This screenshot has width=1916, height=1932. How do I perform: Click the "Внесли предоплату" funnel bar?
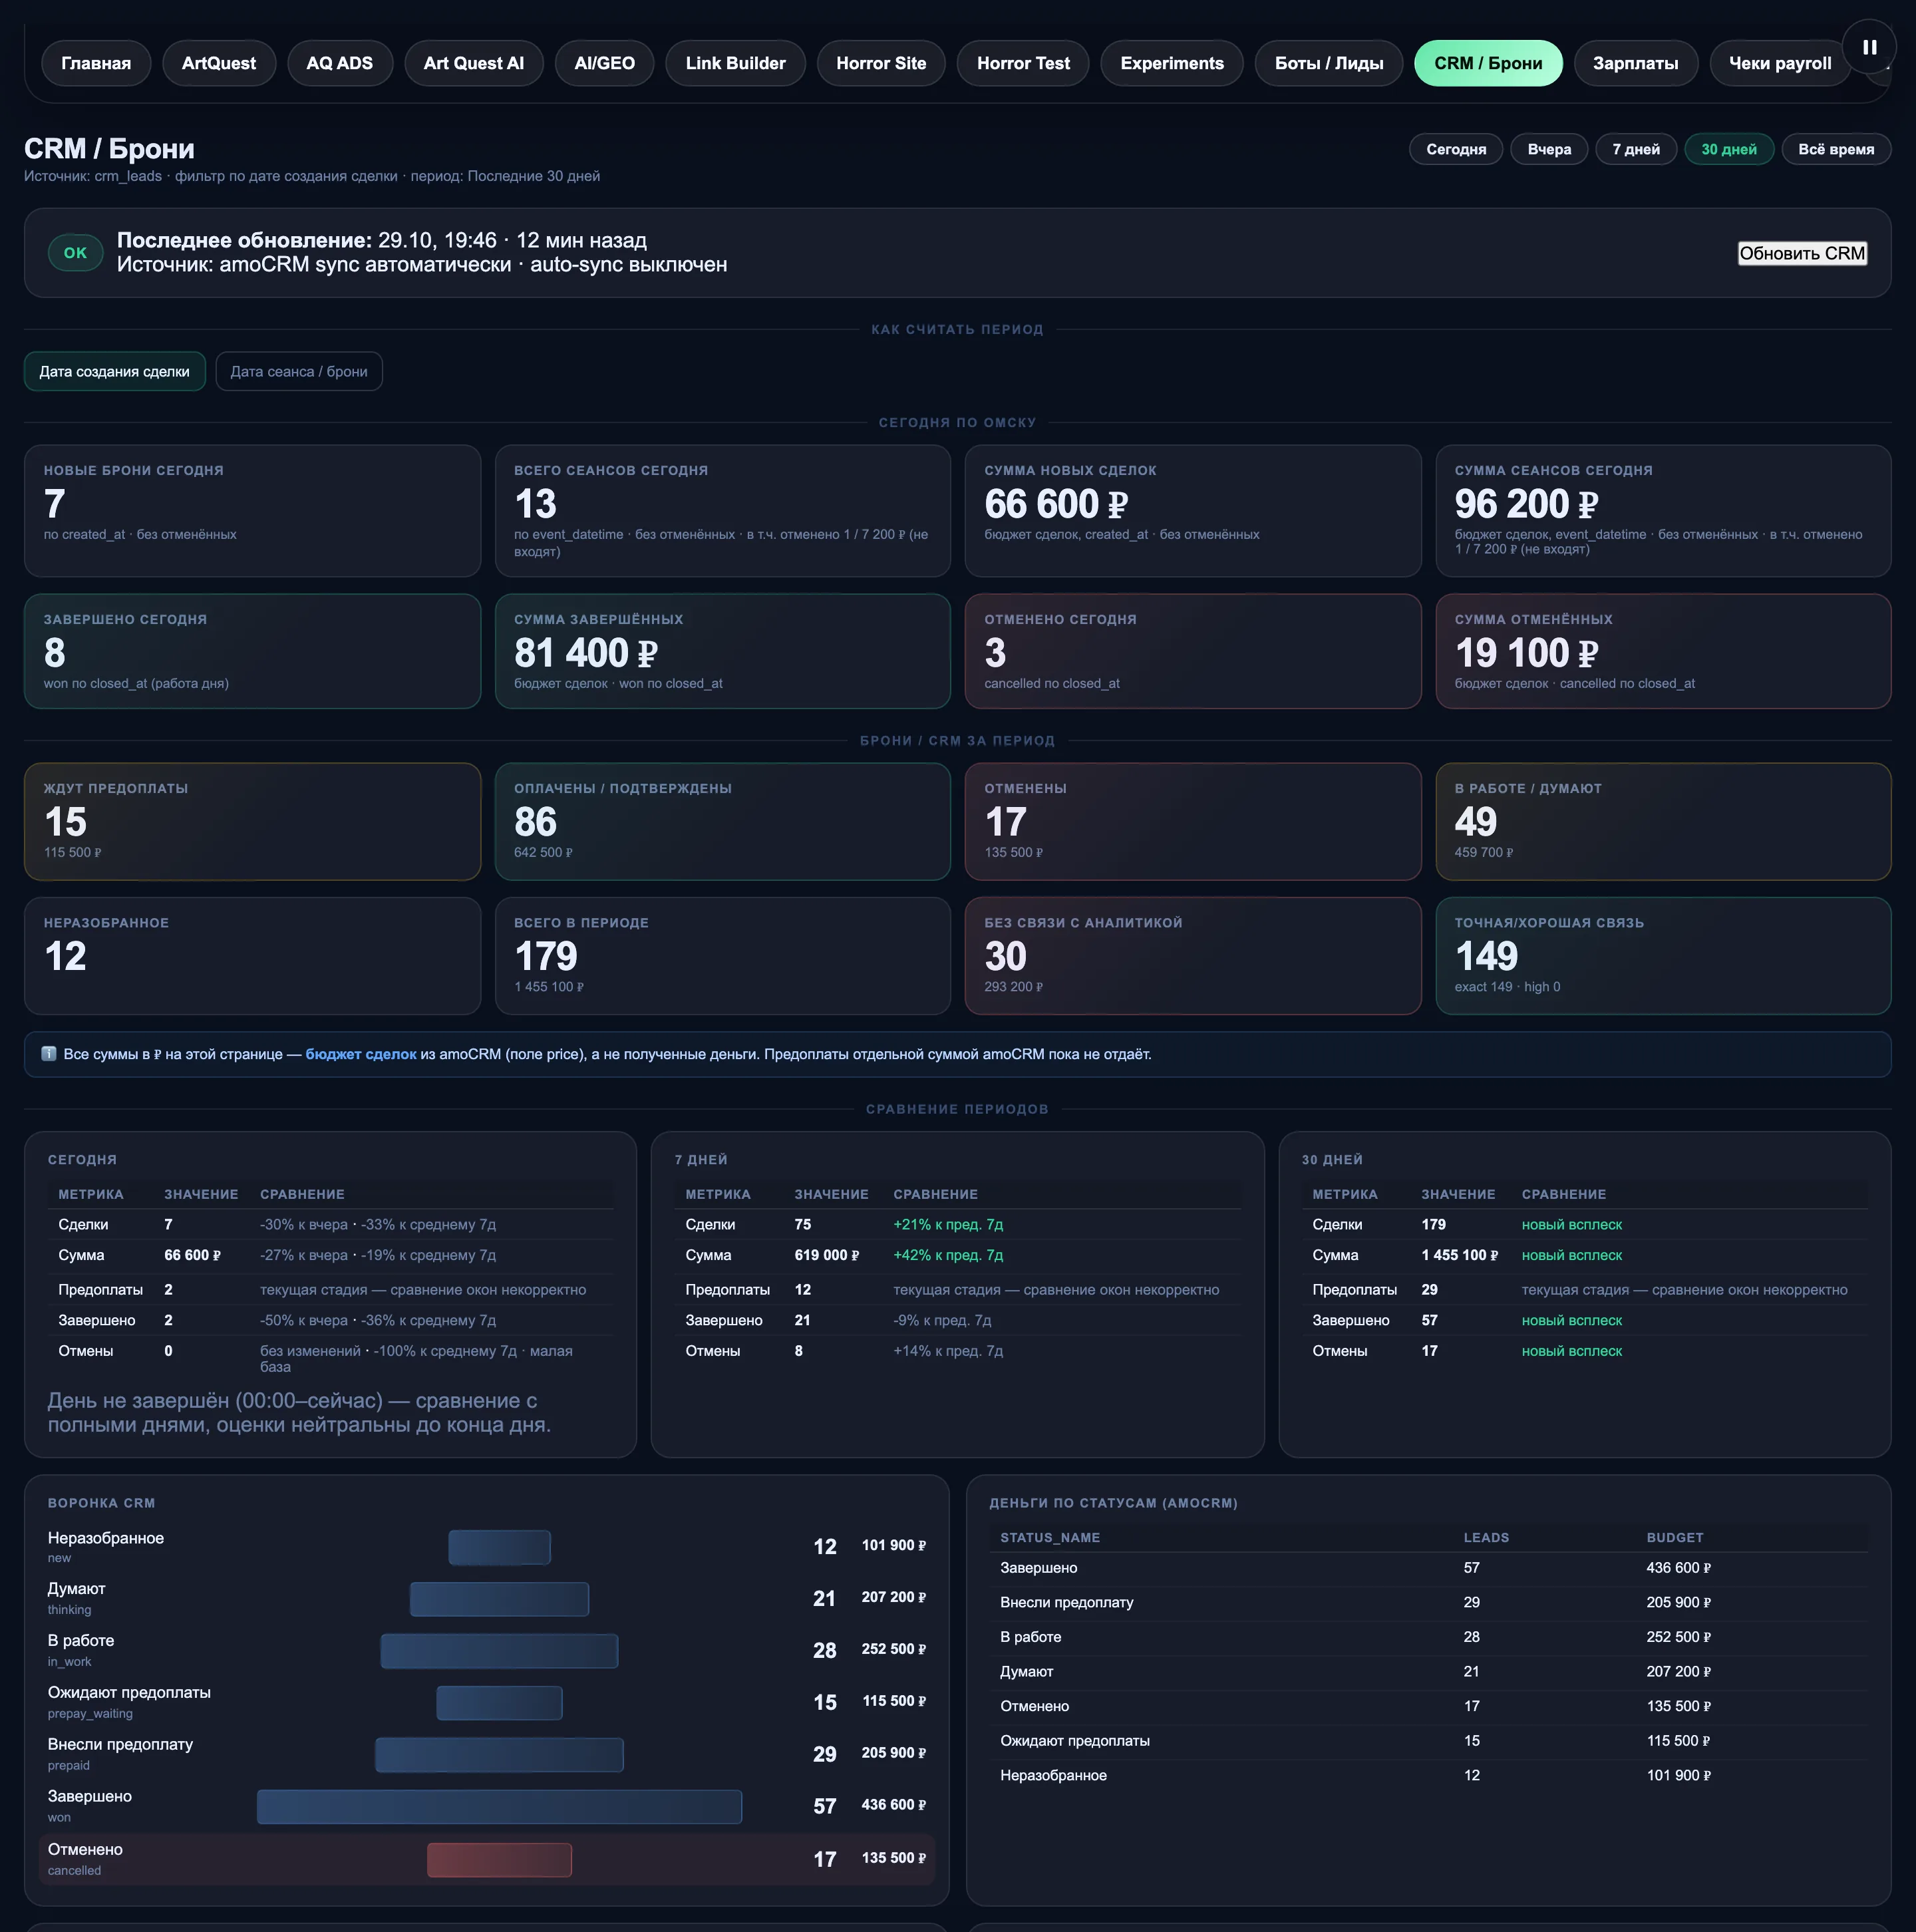pyautogui.click(x=499, y=1754)
